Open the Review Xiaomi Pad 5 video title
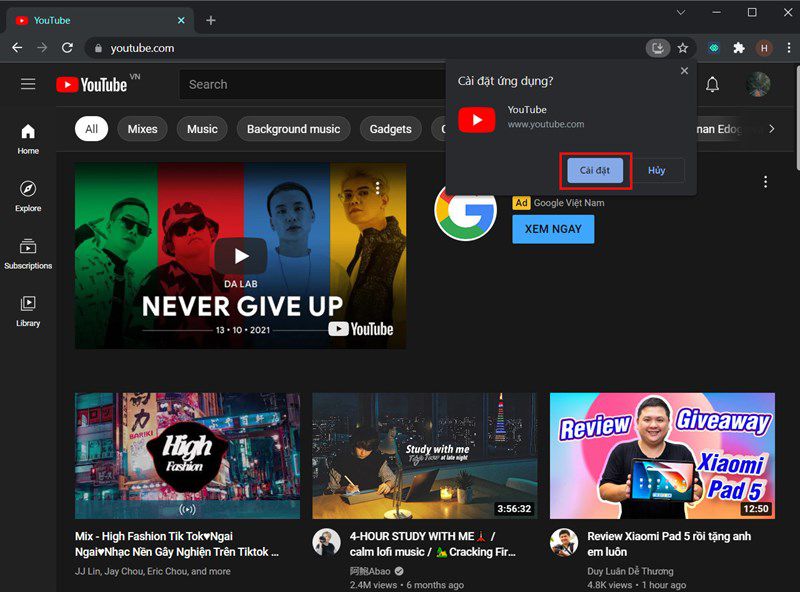This screenshot has height=592, width=800. pyautogui.click(x=669, y=544)
